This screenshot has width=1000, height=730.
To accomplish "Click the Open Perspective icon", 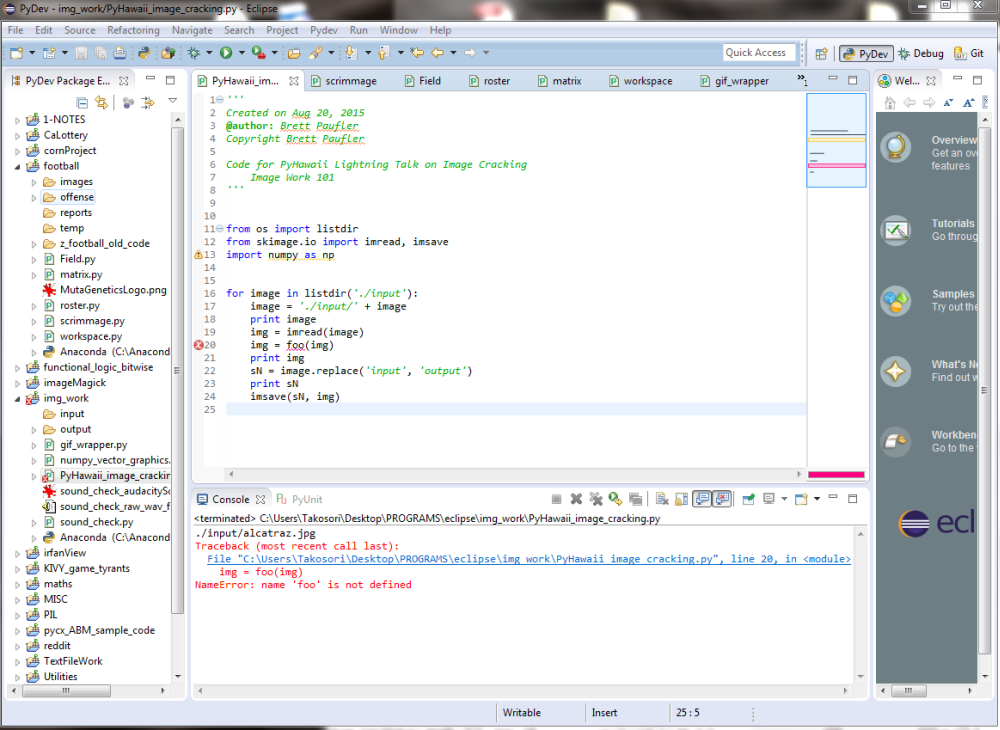I will [x=821, y=54].
